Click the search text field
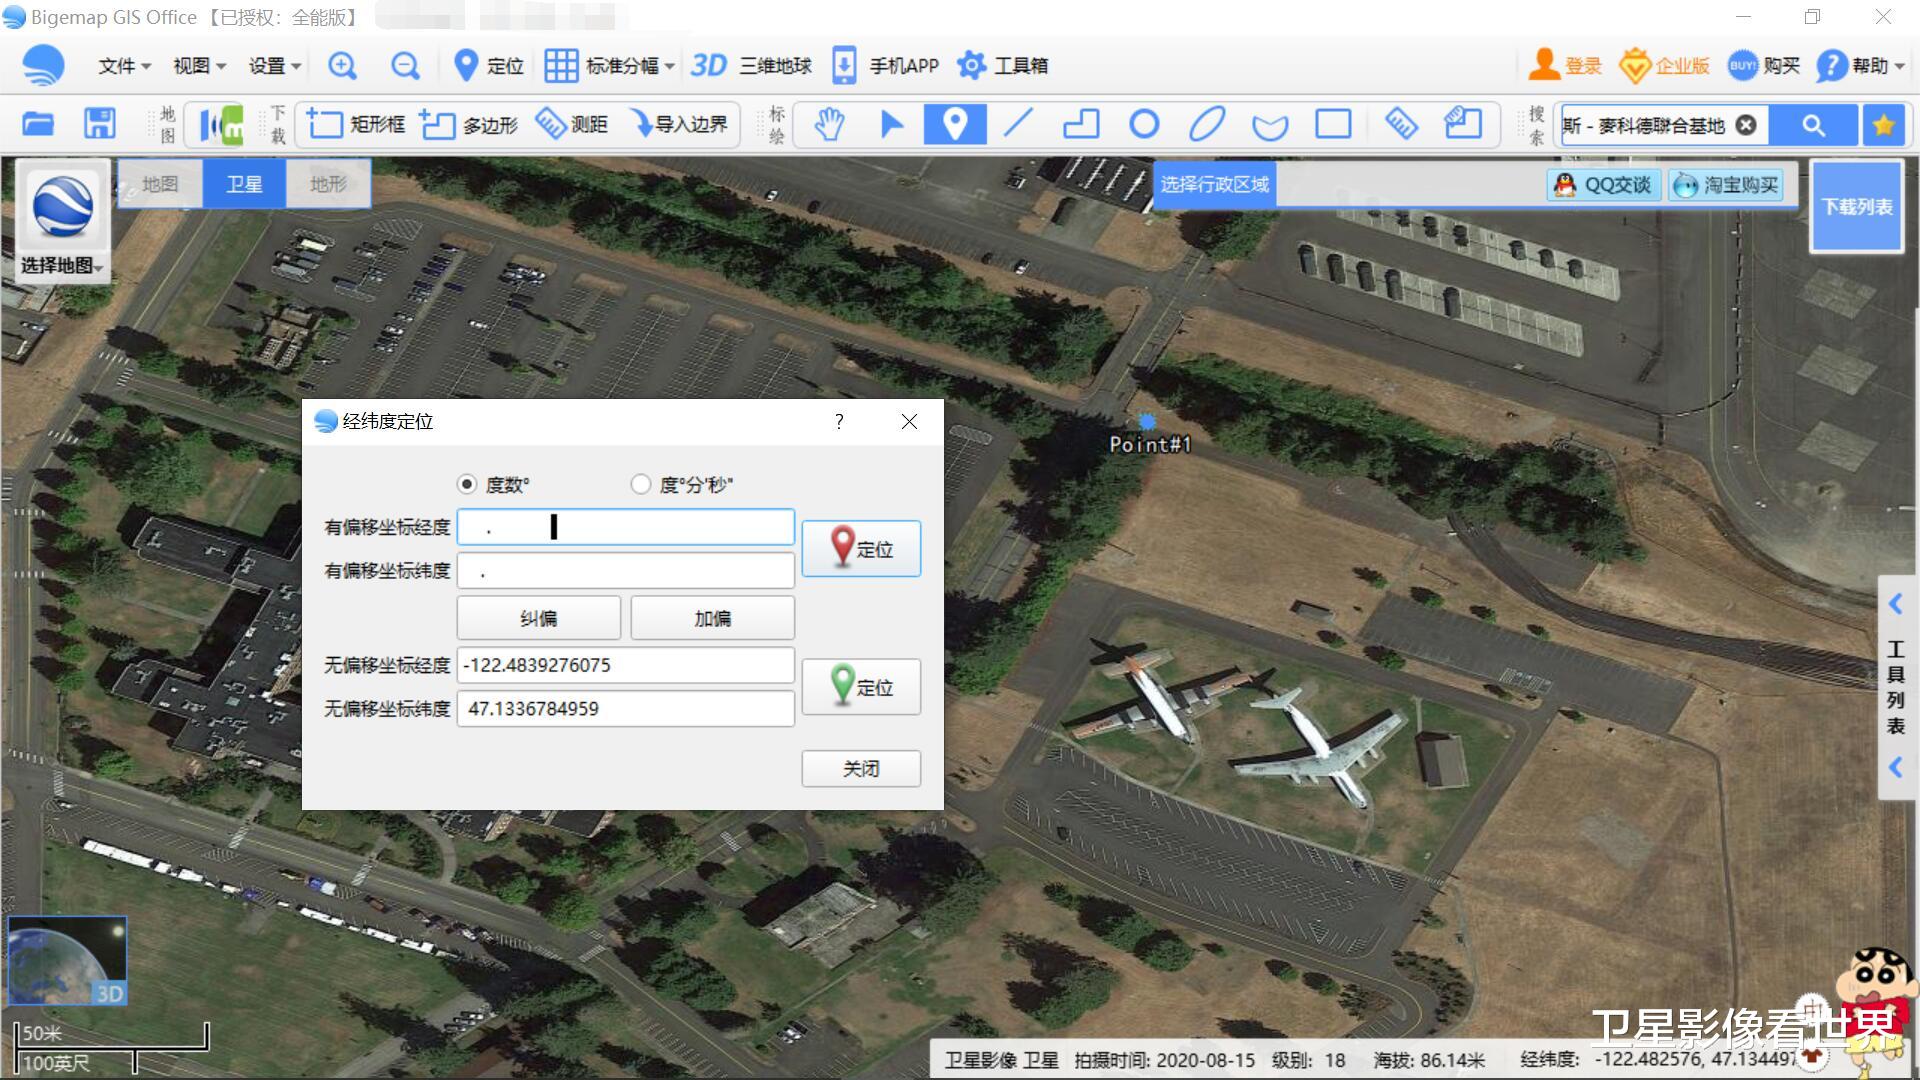The height and width of the screenshot is (1080, 1920). pyautogui.click(x=1646, y=125)
